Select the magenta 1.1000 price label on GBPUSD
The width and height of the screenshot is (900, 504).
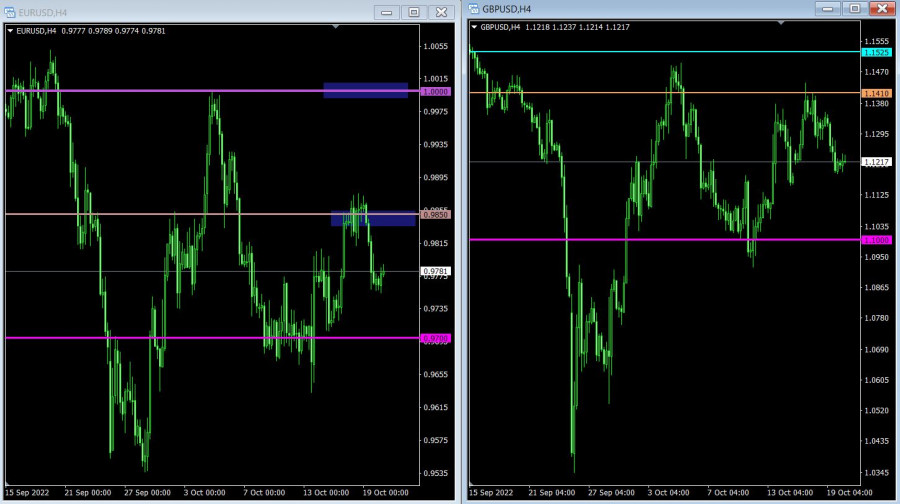click(x=876, y=240)
